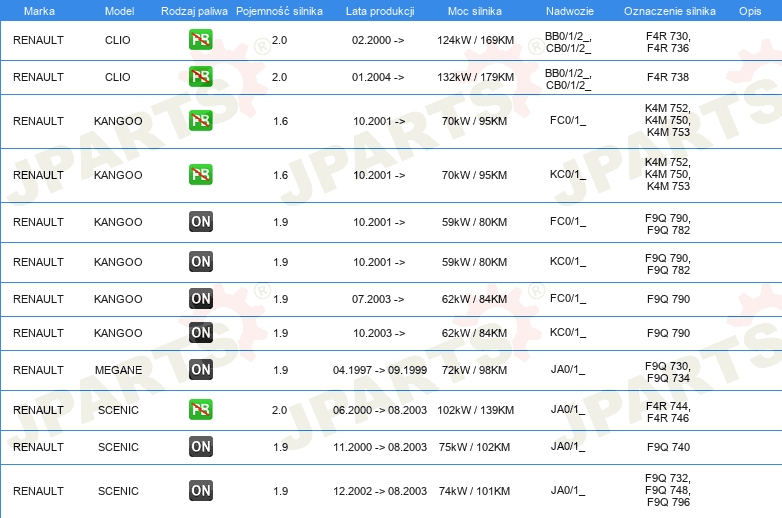The height and width of the screenshot is (518, 782).
Task: Click the '01.2004 ->' production date
Action: click(x=378, y=77)
